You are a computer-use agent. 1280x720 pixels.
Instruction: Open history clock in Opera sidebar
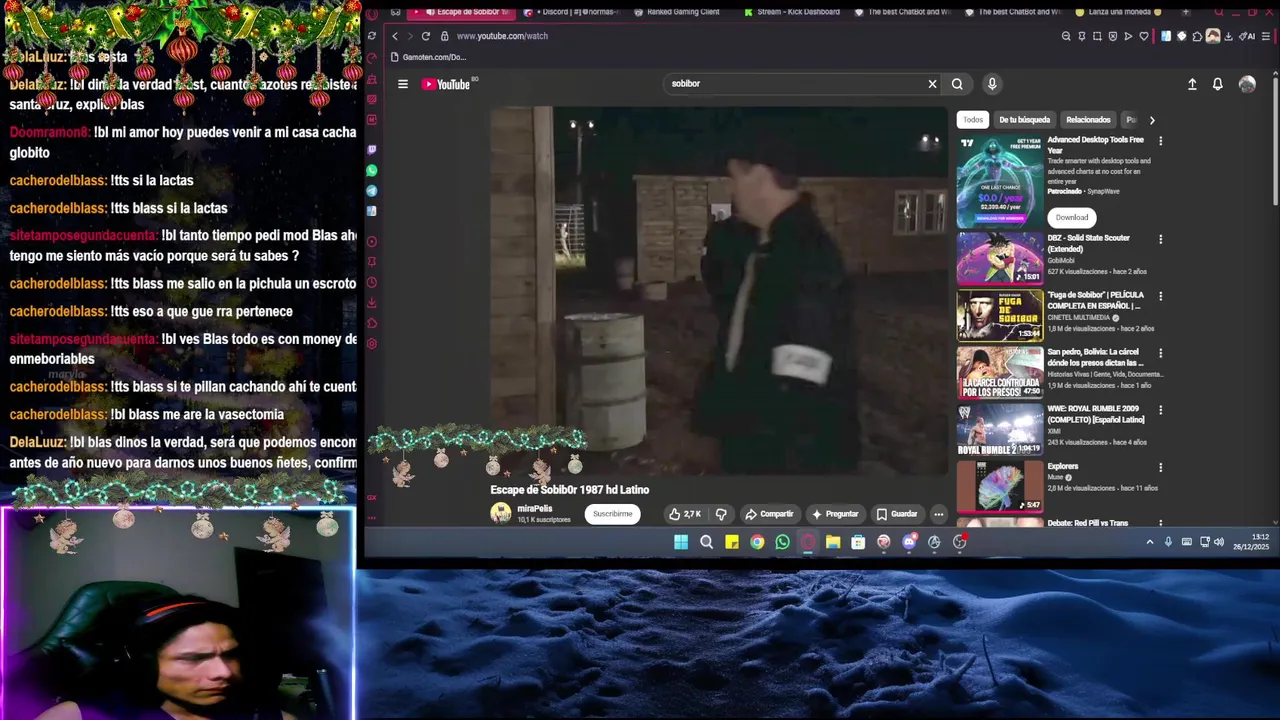click(x=372, y=281)
